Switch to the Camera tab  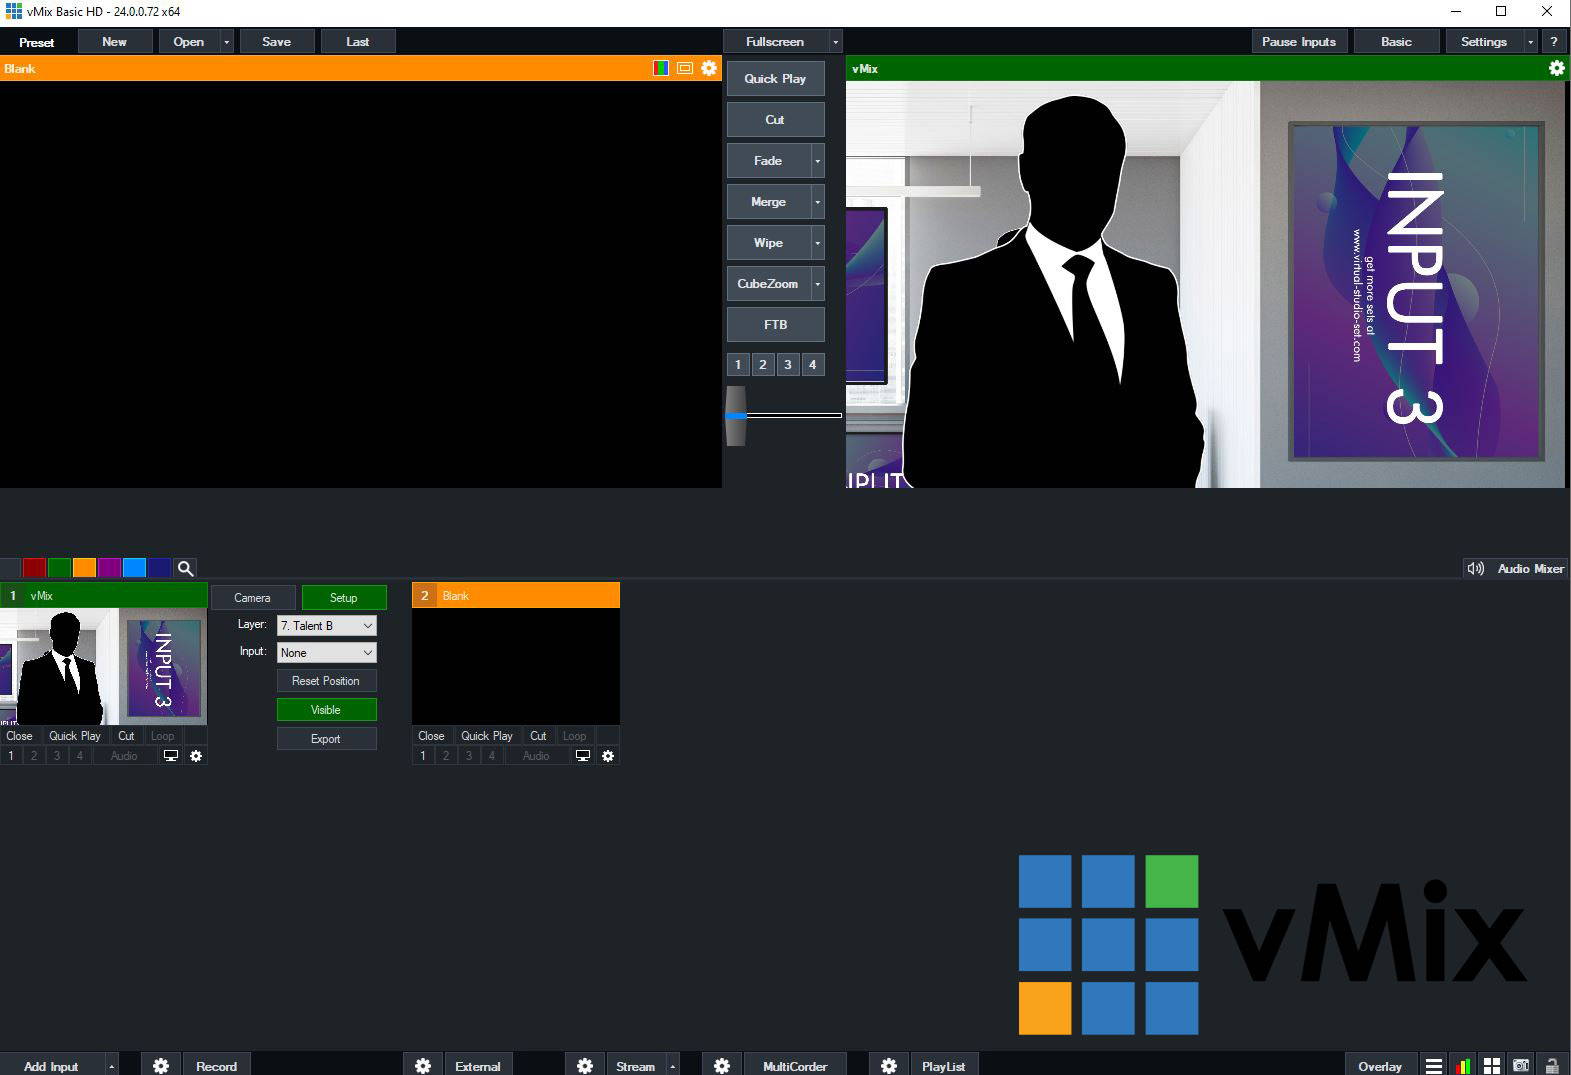(252, 598)
